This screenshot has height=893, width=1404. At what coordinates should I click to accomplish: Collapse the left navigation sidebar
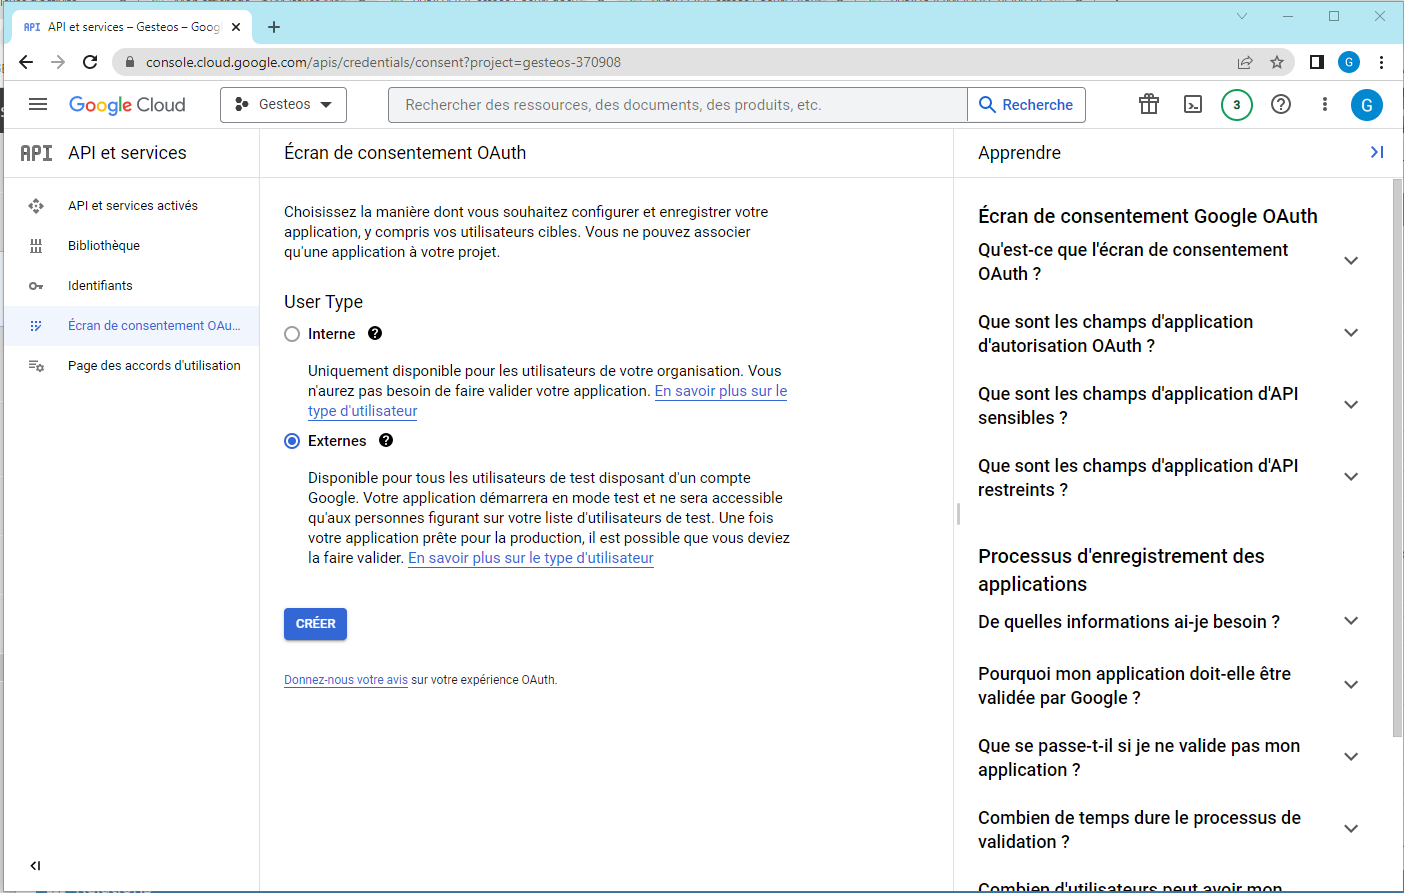36,865
